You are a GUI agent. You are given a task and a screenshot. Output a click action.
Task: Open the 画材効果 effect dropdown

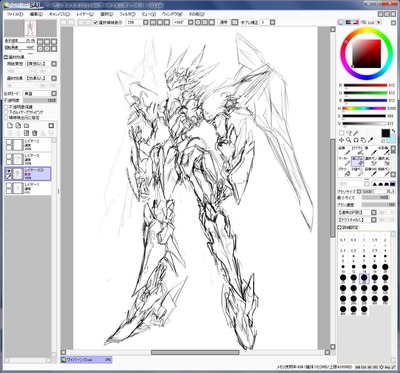54,79
